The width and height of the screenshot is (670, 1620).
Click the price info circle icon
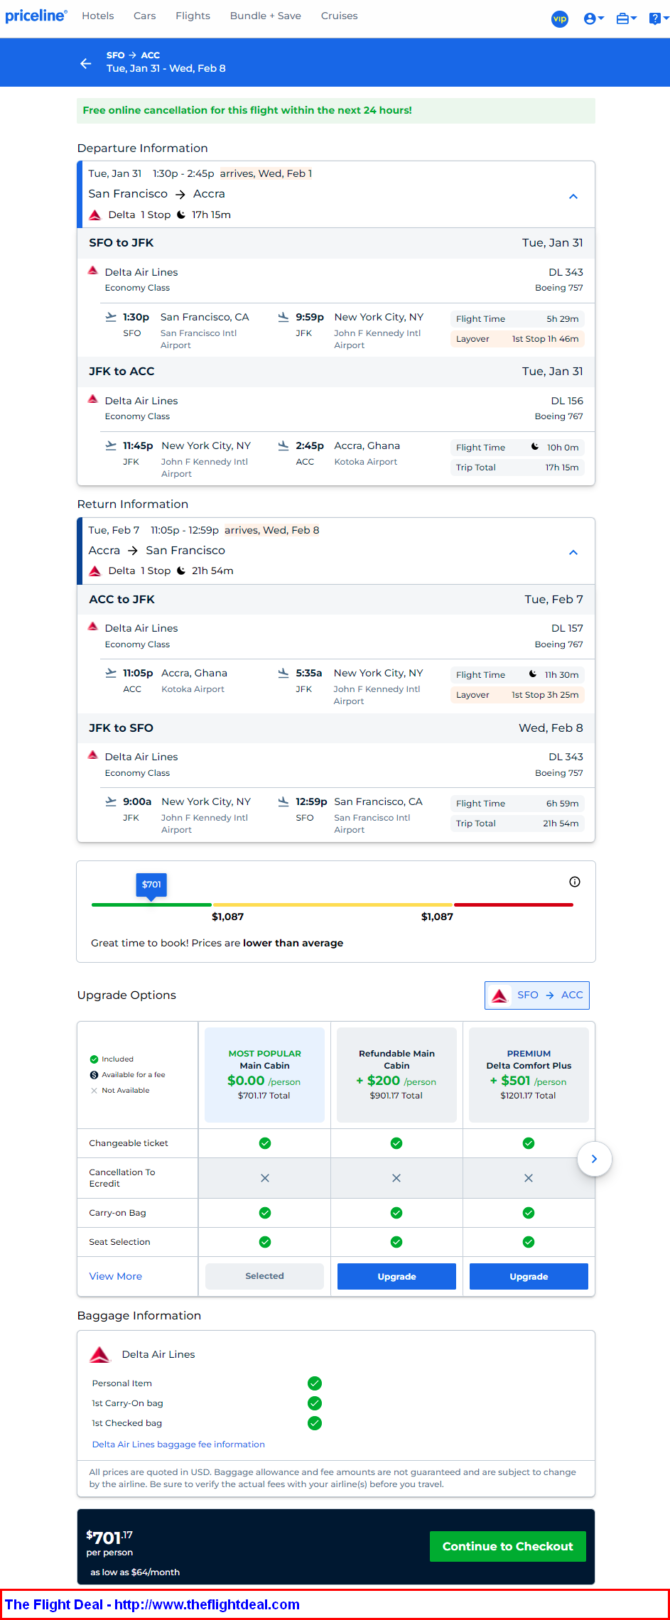[x=575, y=882]
